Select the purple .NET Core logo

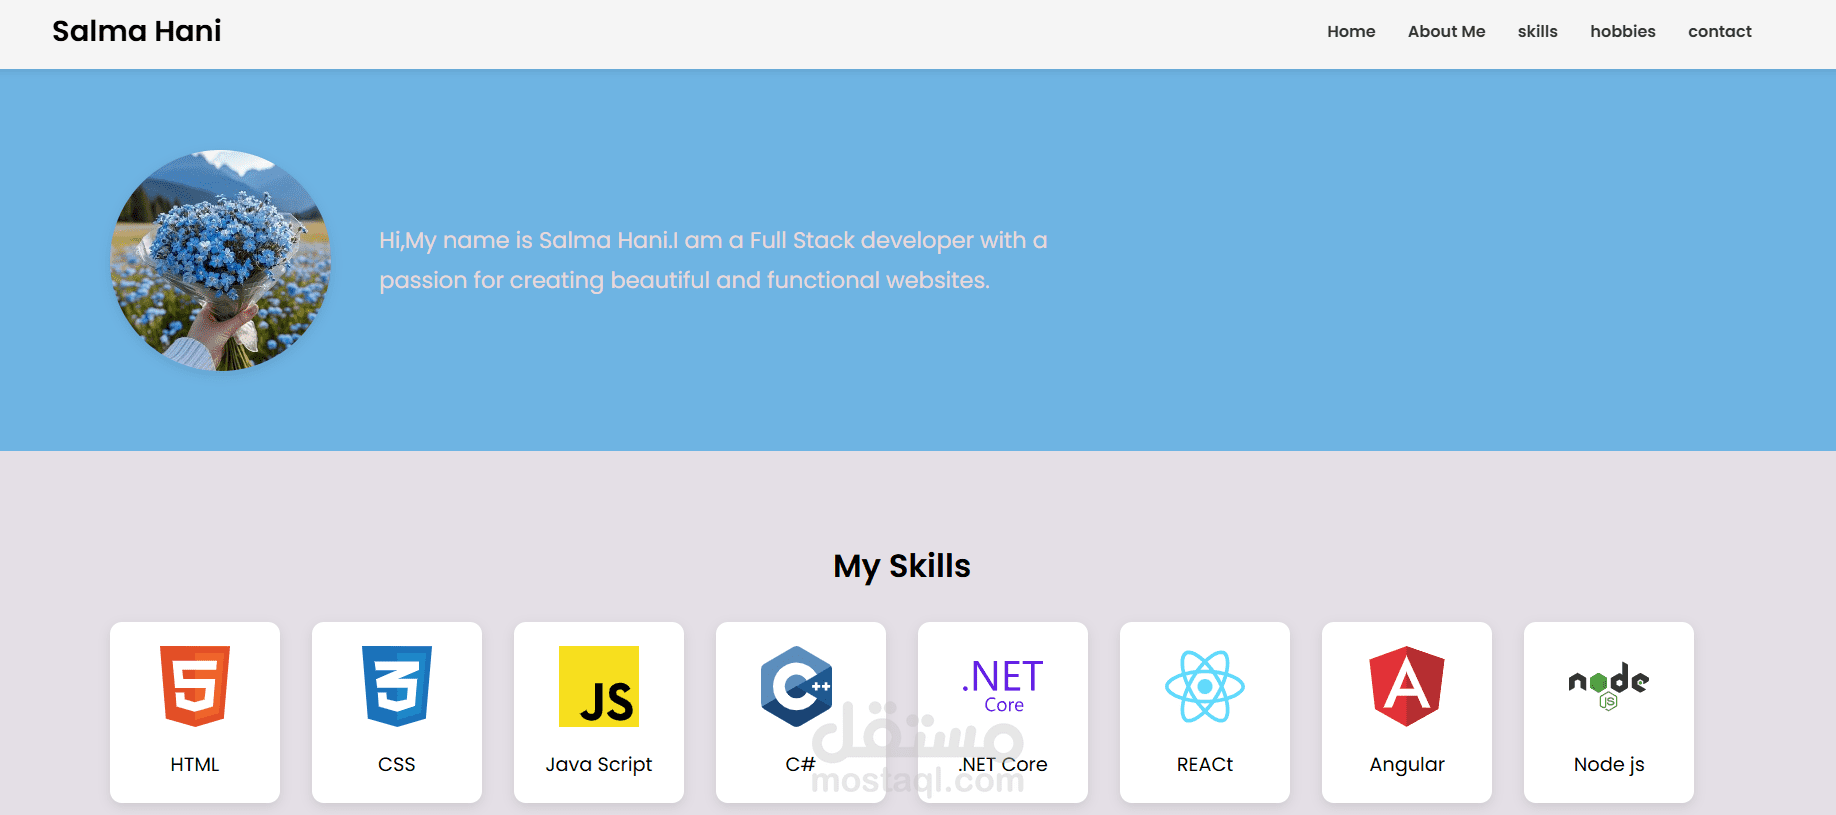click(1003, 686)
